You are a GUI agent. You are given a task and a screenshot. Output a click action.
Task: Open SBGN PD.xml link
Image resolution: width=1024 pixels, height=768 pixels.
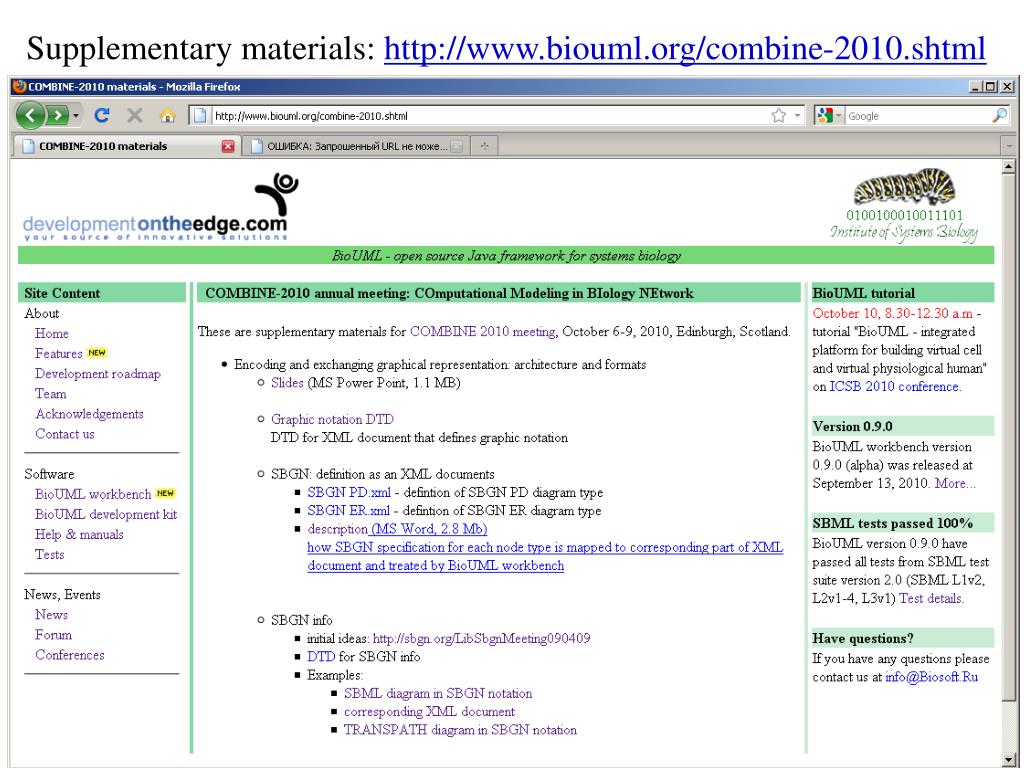[x=349, y=492]
